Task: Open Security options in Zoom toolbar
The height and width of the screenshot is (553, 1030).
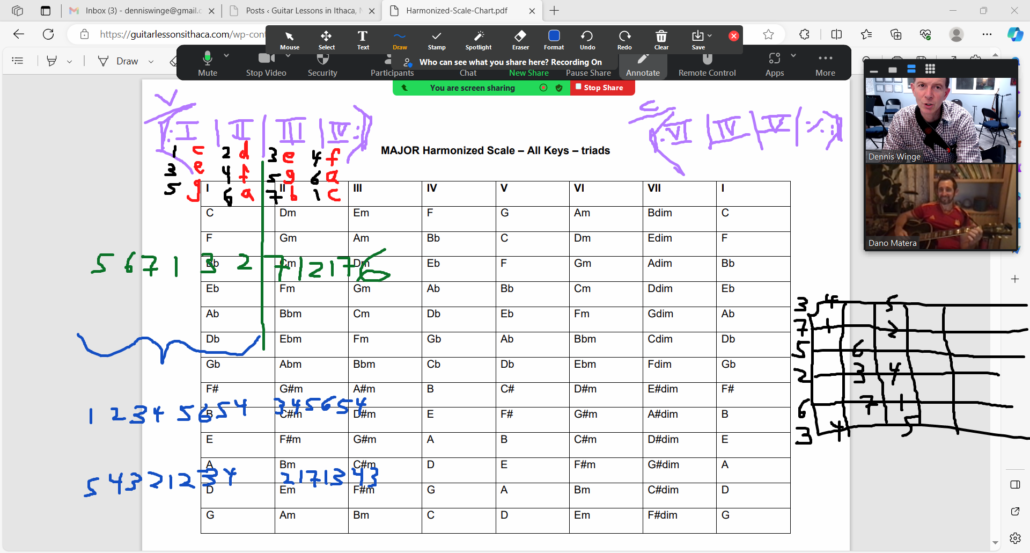Action: coord(322,64)
